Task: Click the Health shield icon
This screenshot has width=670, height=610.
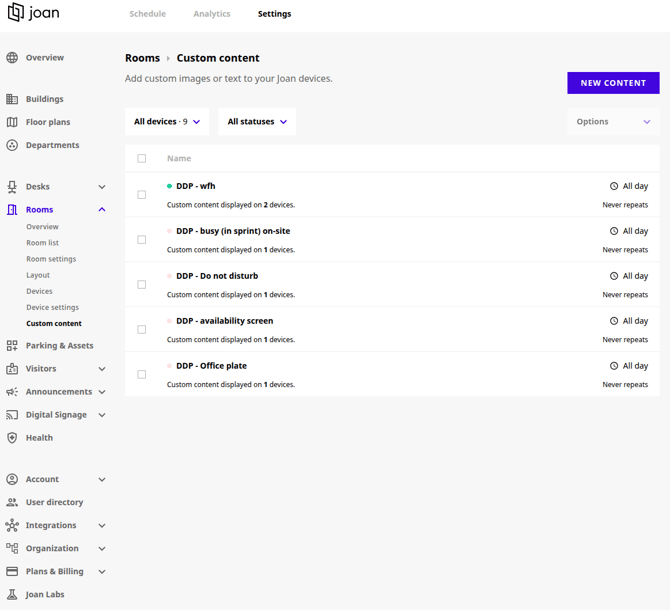Action: [12, 438]
